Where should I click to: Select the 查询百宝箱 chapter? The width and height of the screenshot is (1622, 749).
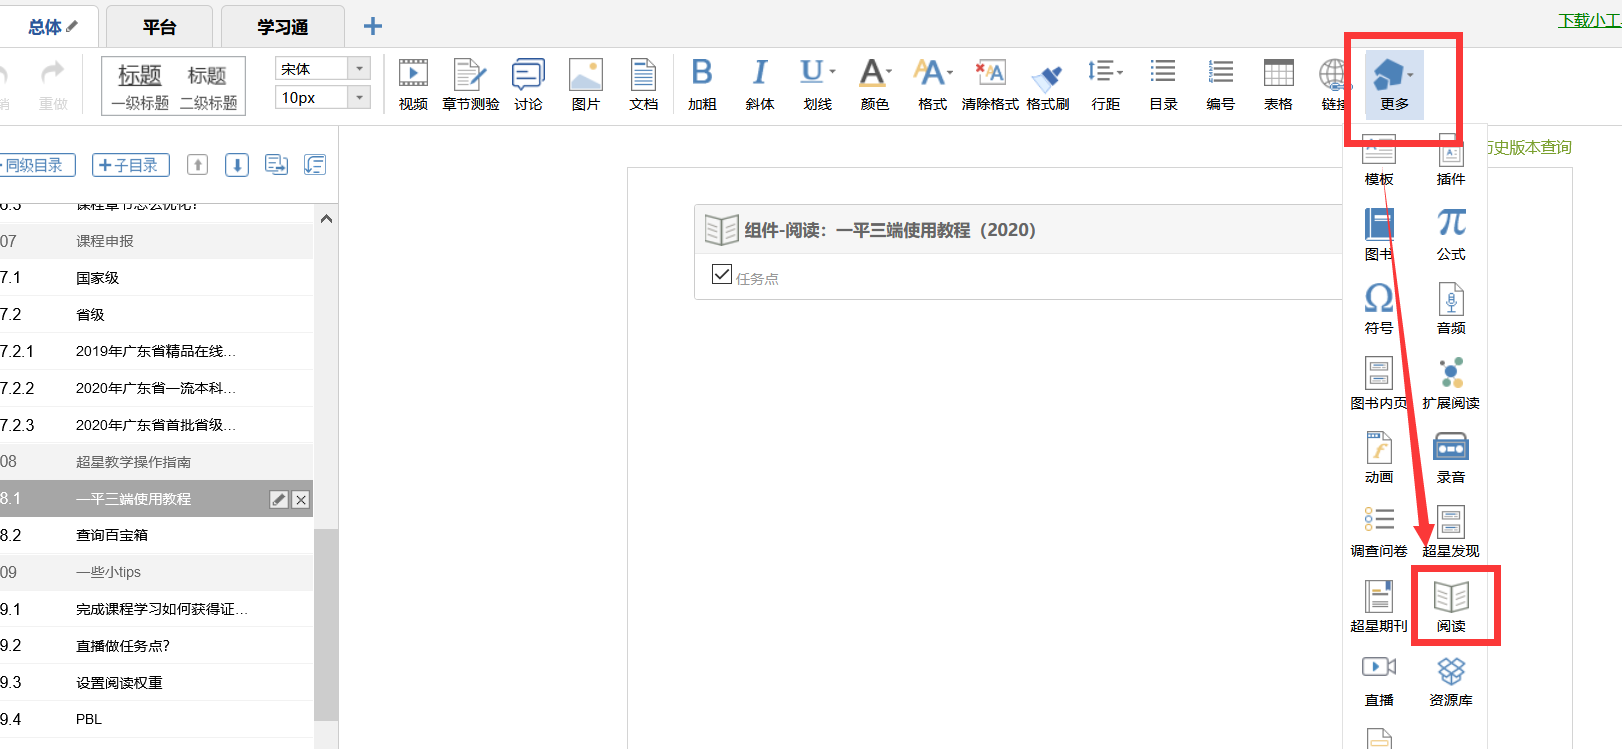pyautogui.click(x=156, y=535)
